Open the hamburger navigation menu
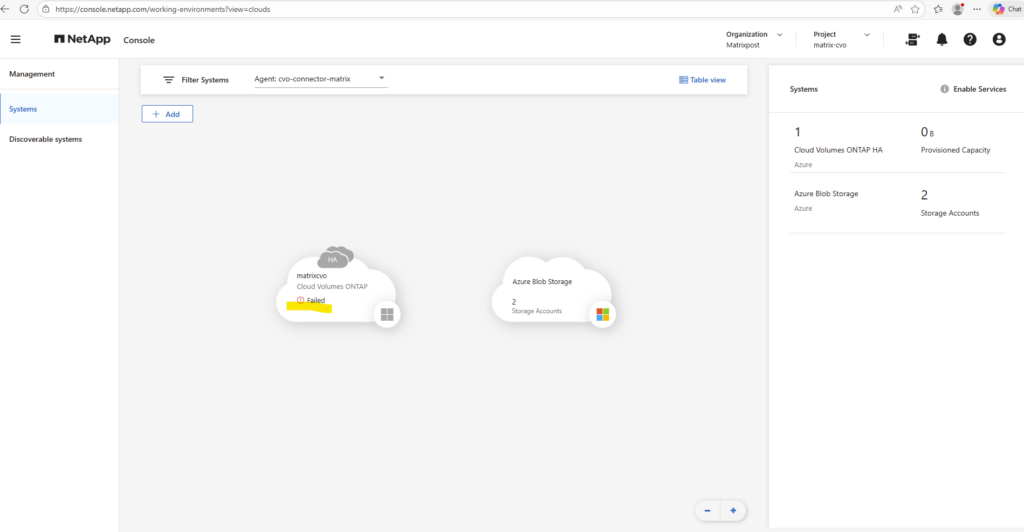 point(15,40)
